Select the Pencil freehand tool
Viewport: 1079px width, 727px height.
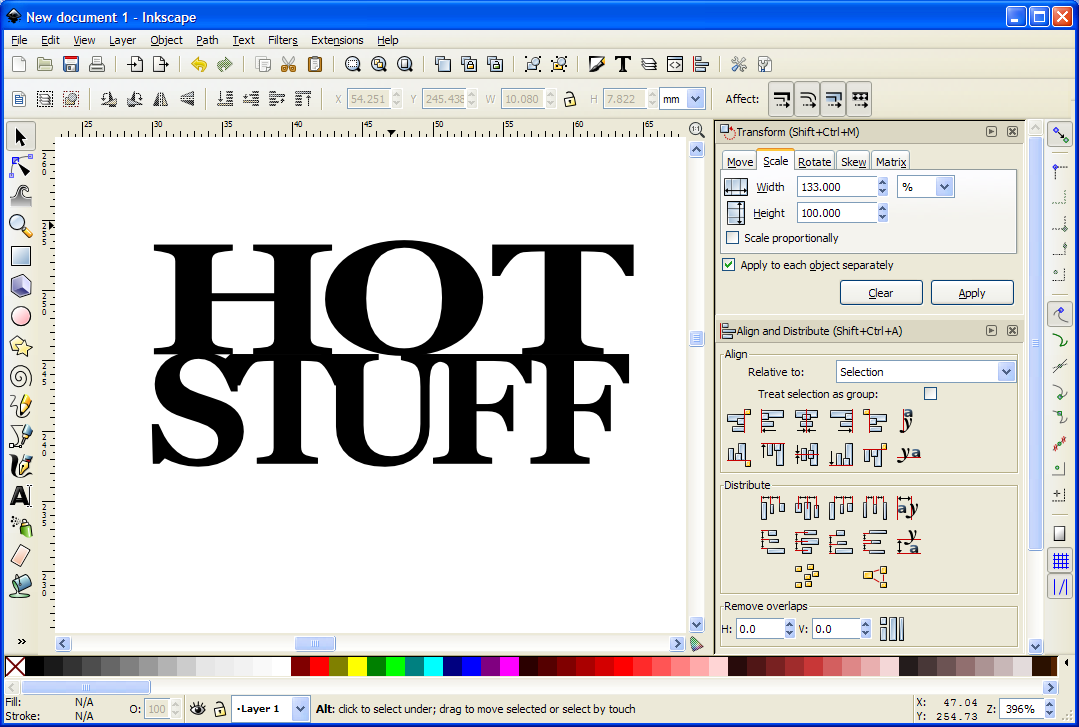[x=21, y=405]
